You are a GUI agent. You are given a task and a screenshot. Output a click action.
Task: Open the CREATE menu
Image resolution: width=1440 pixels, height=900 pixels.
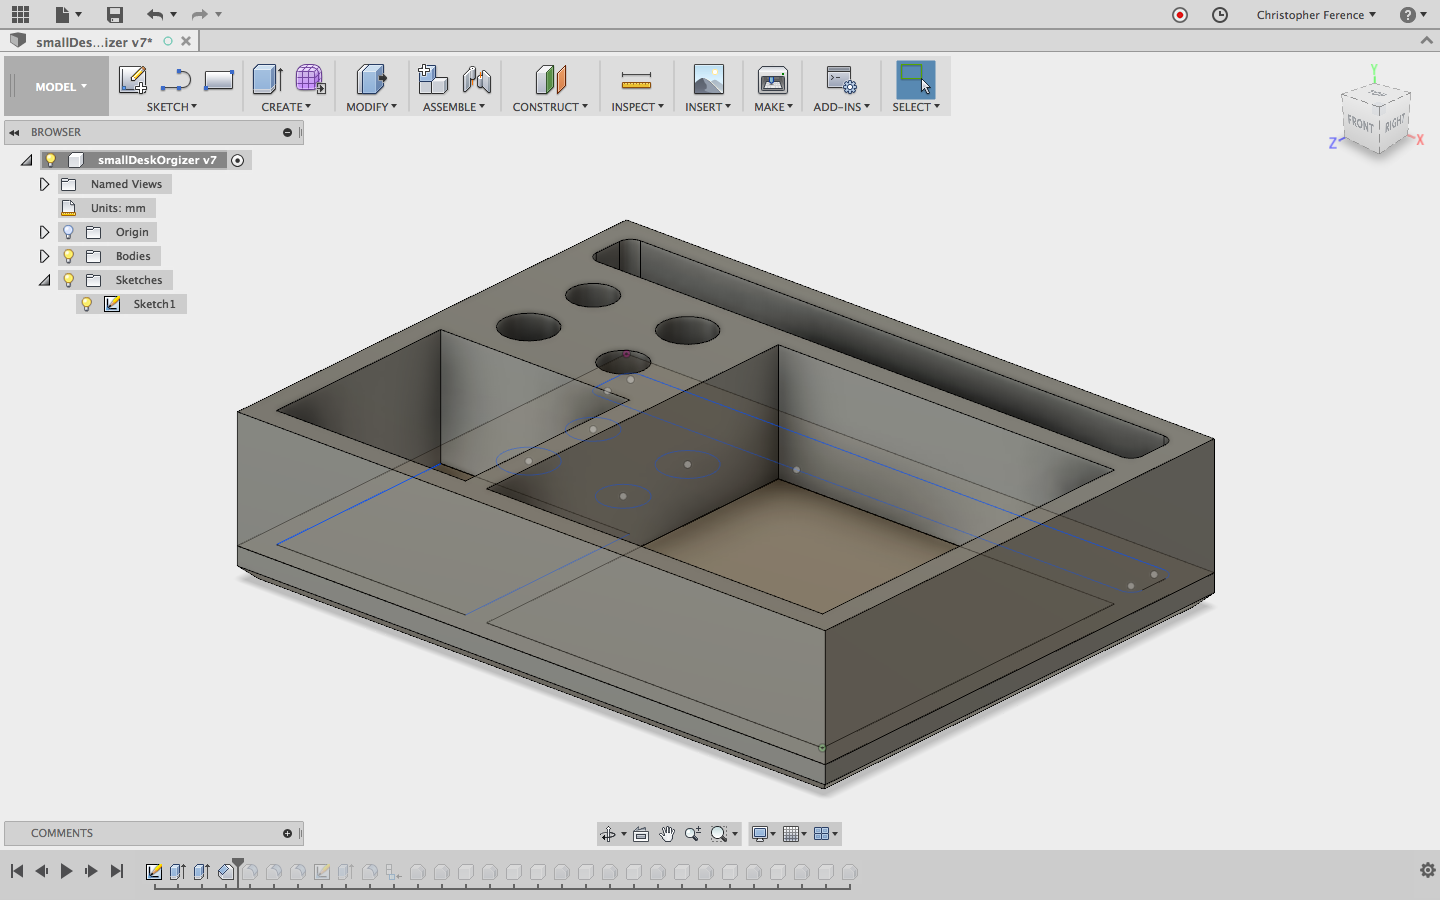coord(286,107)
